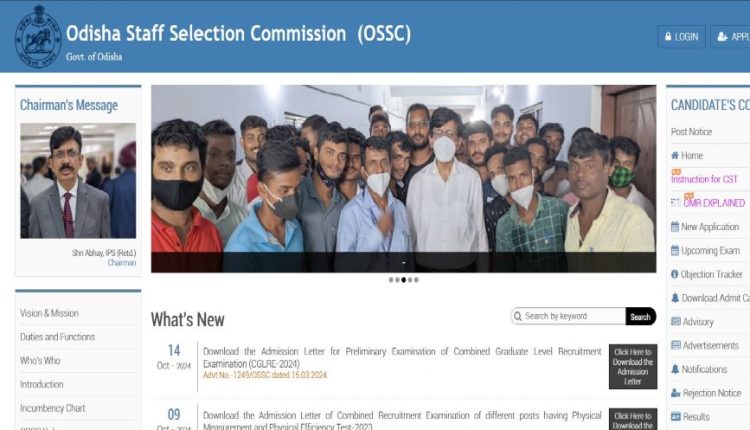Click the lock icon on LOGIN
This screenshot has width=750, height=430.
tap(668, 36)
